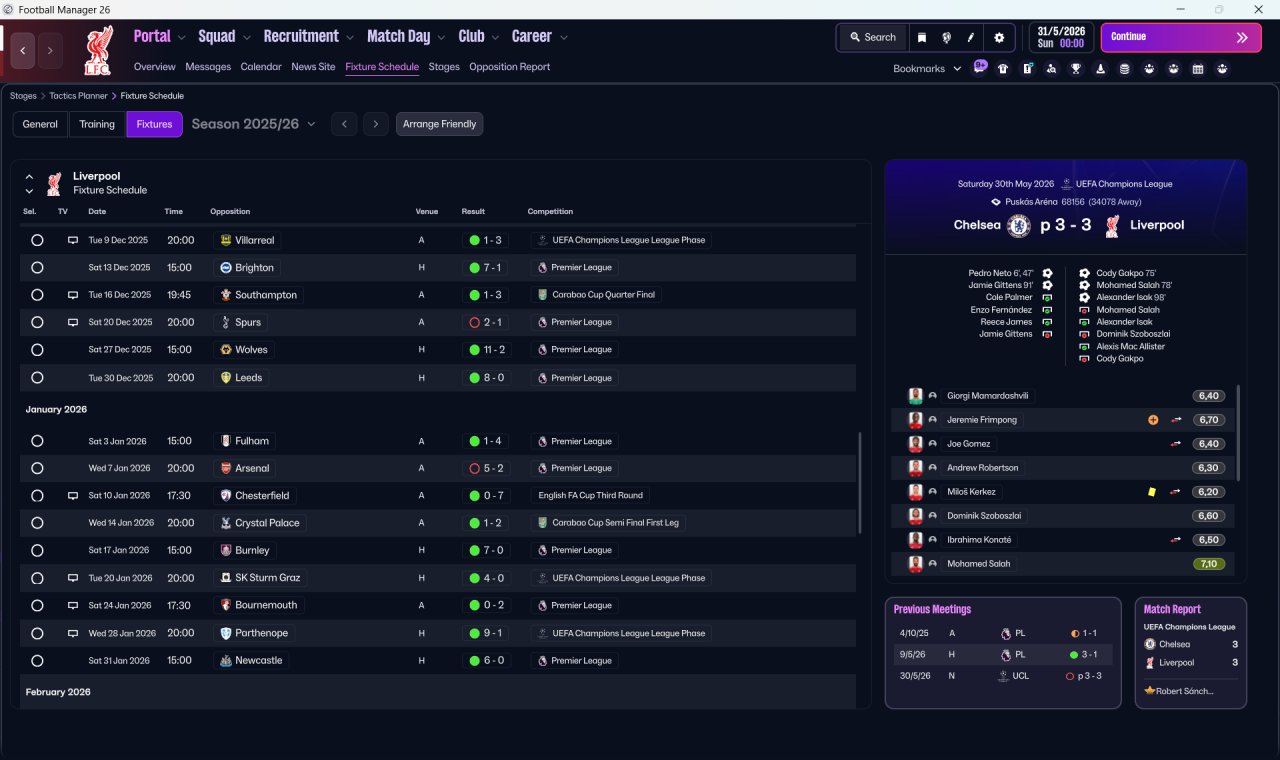Click the TV icon on the Chesterfield row
The width and height of the screenshot is (1280, 760).
point(73,496)
